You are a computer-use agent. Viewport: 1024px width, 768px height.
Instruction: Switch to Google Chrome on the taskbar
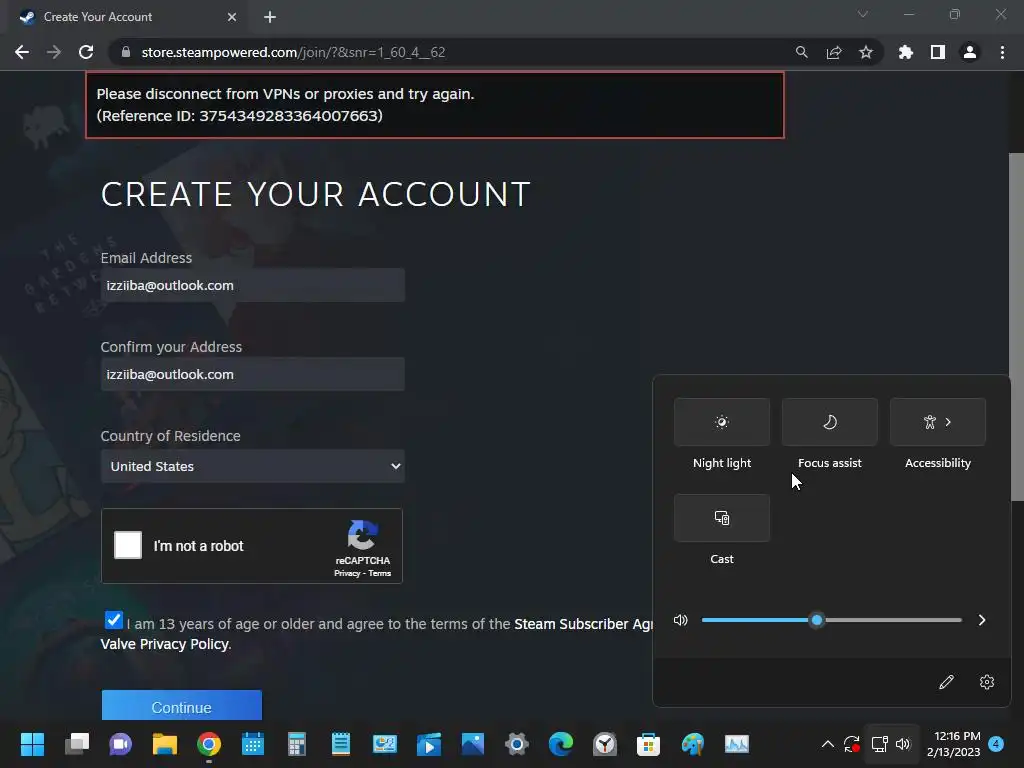[209, 744]
